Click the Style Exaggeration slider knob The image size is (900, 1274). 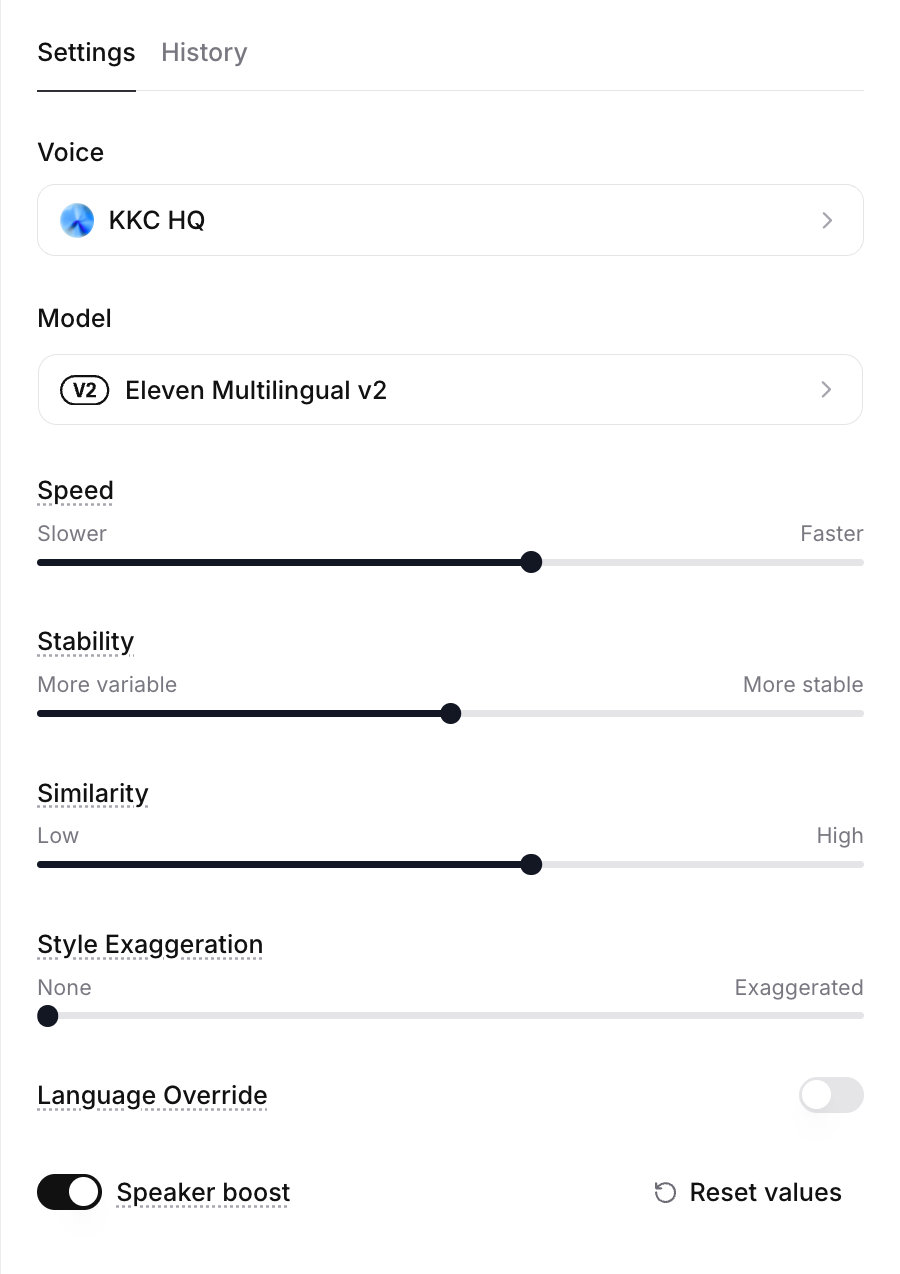tap(47, 1016)
